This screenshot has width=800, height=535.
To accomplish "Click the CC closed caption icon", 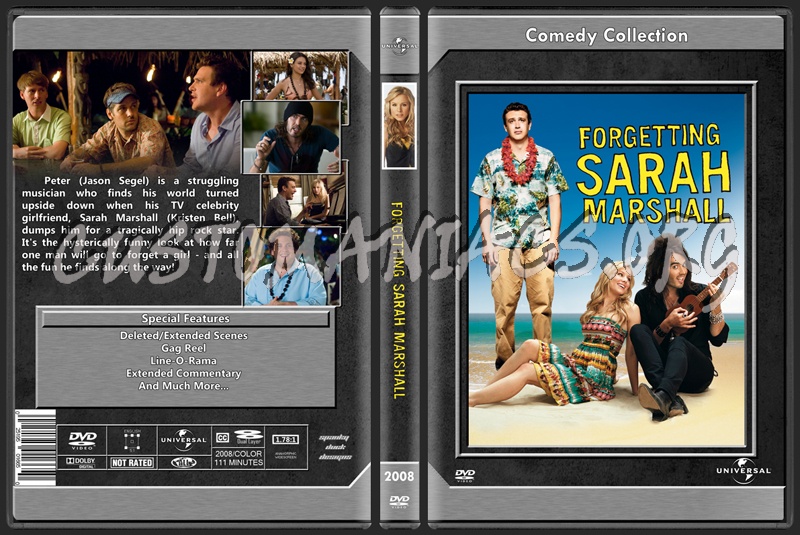I will pos(222,437).
